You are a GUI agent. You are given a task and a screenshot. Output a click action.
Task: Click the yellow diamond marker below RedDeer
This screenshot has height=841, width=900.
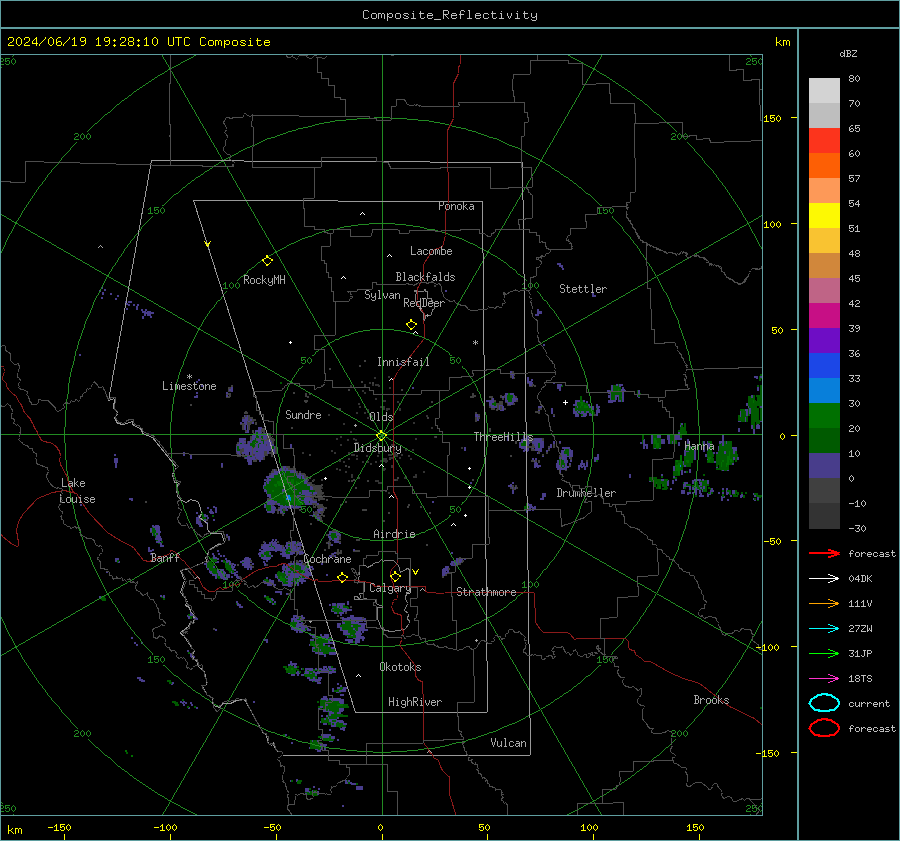(411, 325)
